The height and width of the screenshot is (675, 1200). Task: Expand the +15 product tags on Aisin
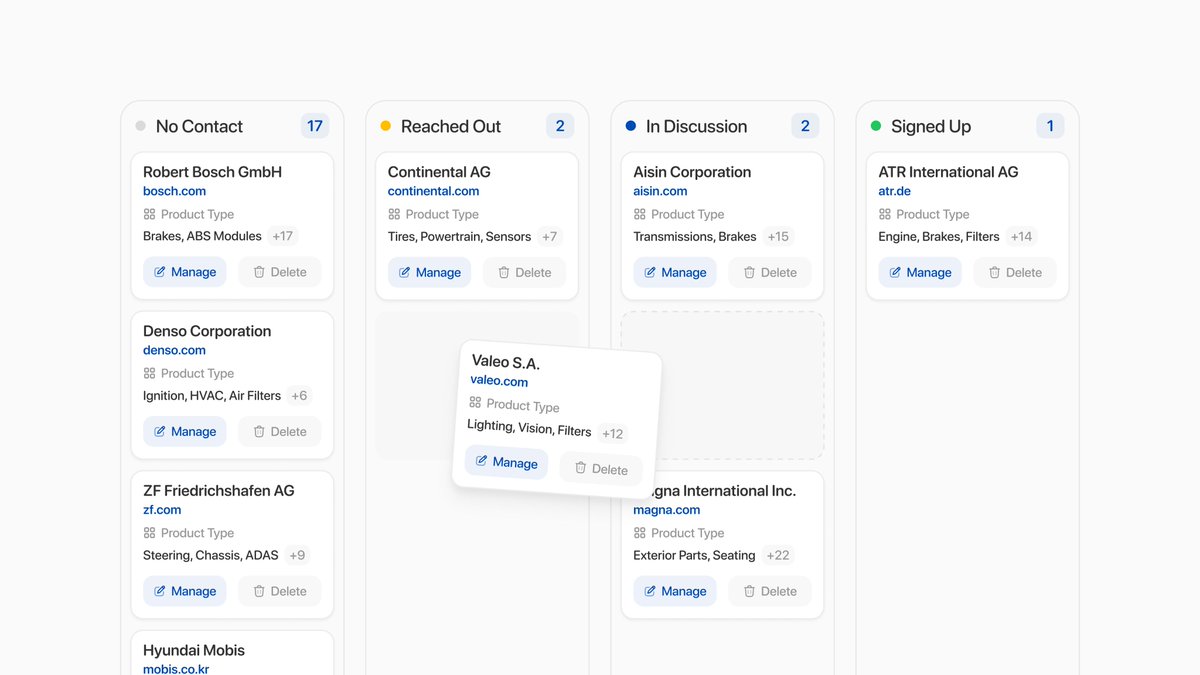[x=778, y=236]
